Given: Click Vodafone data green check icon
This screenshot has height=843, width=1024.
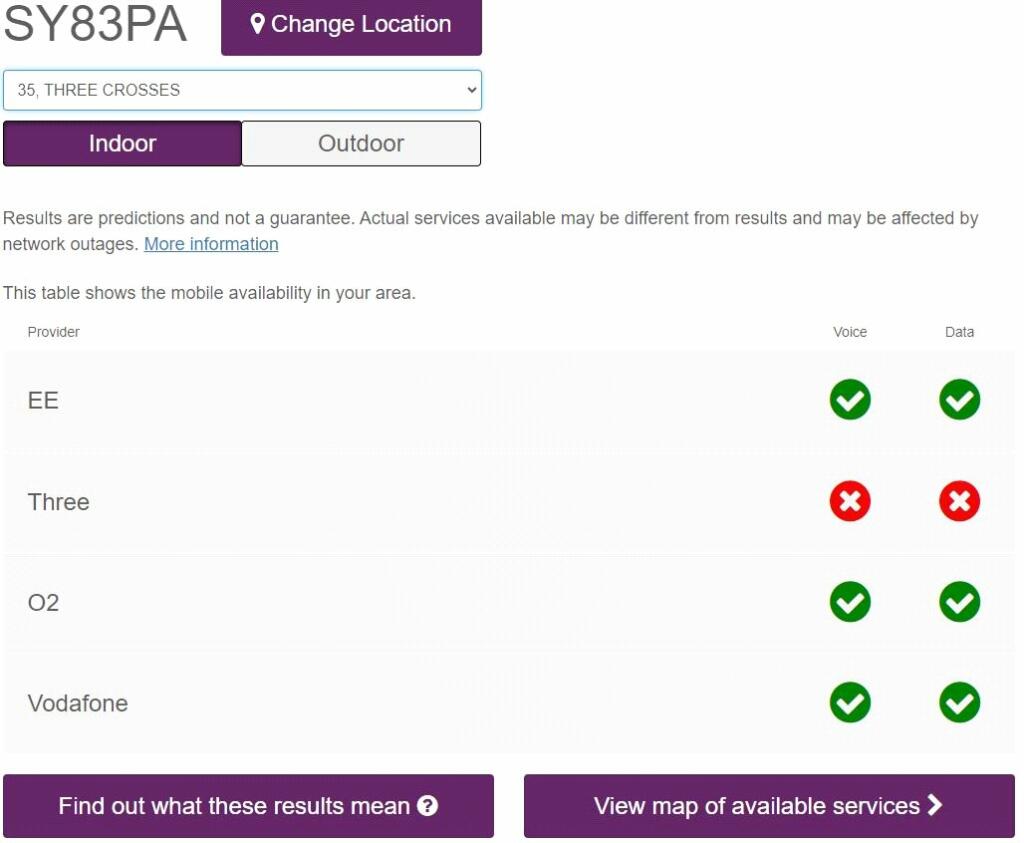Looking at the screenshot, I should click(959, 703).
